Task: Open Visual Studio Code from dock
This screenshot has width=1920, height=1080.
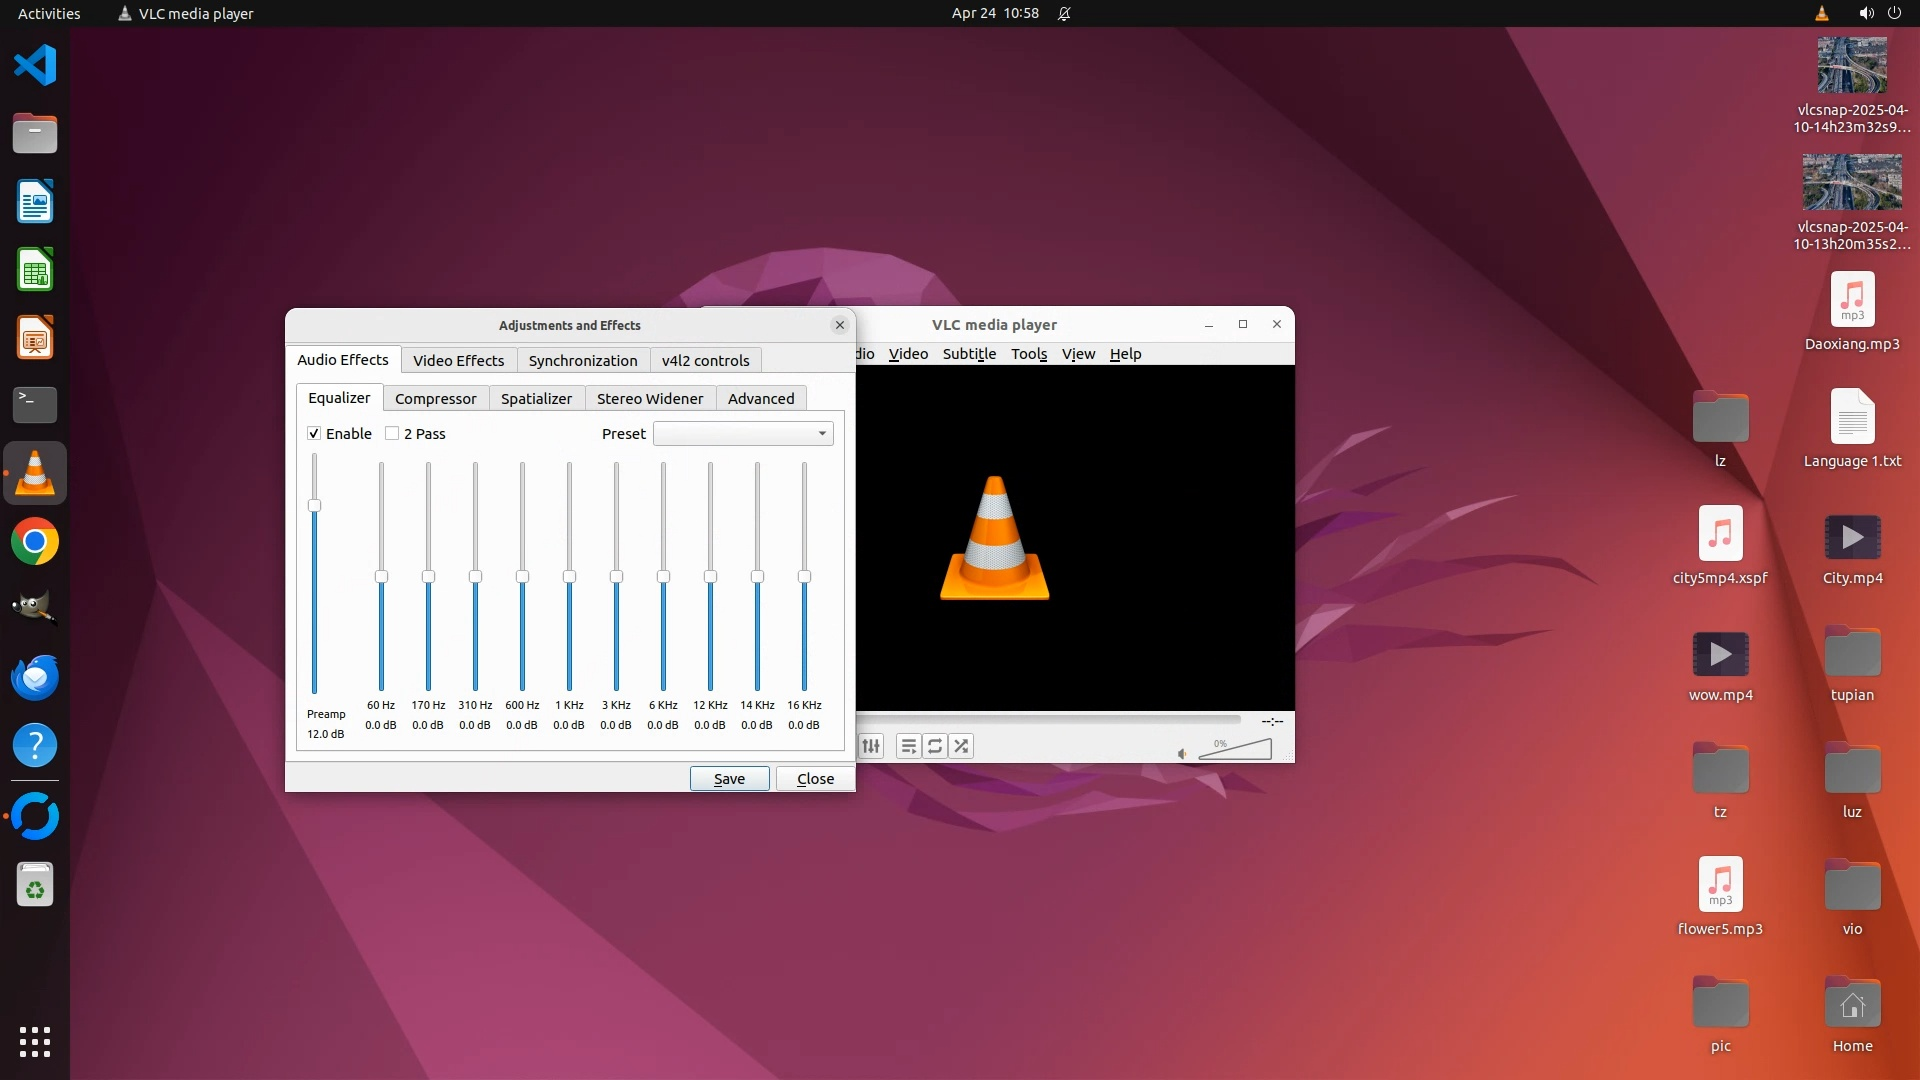Action: (35, 66)
